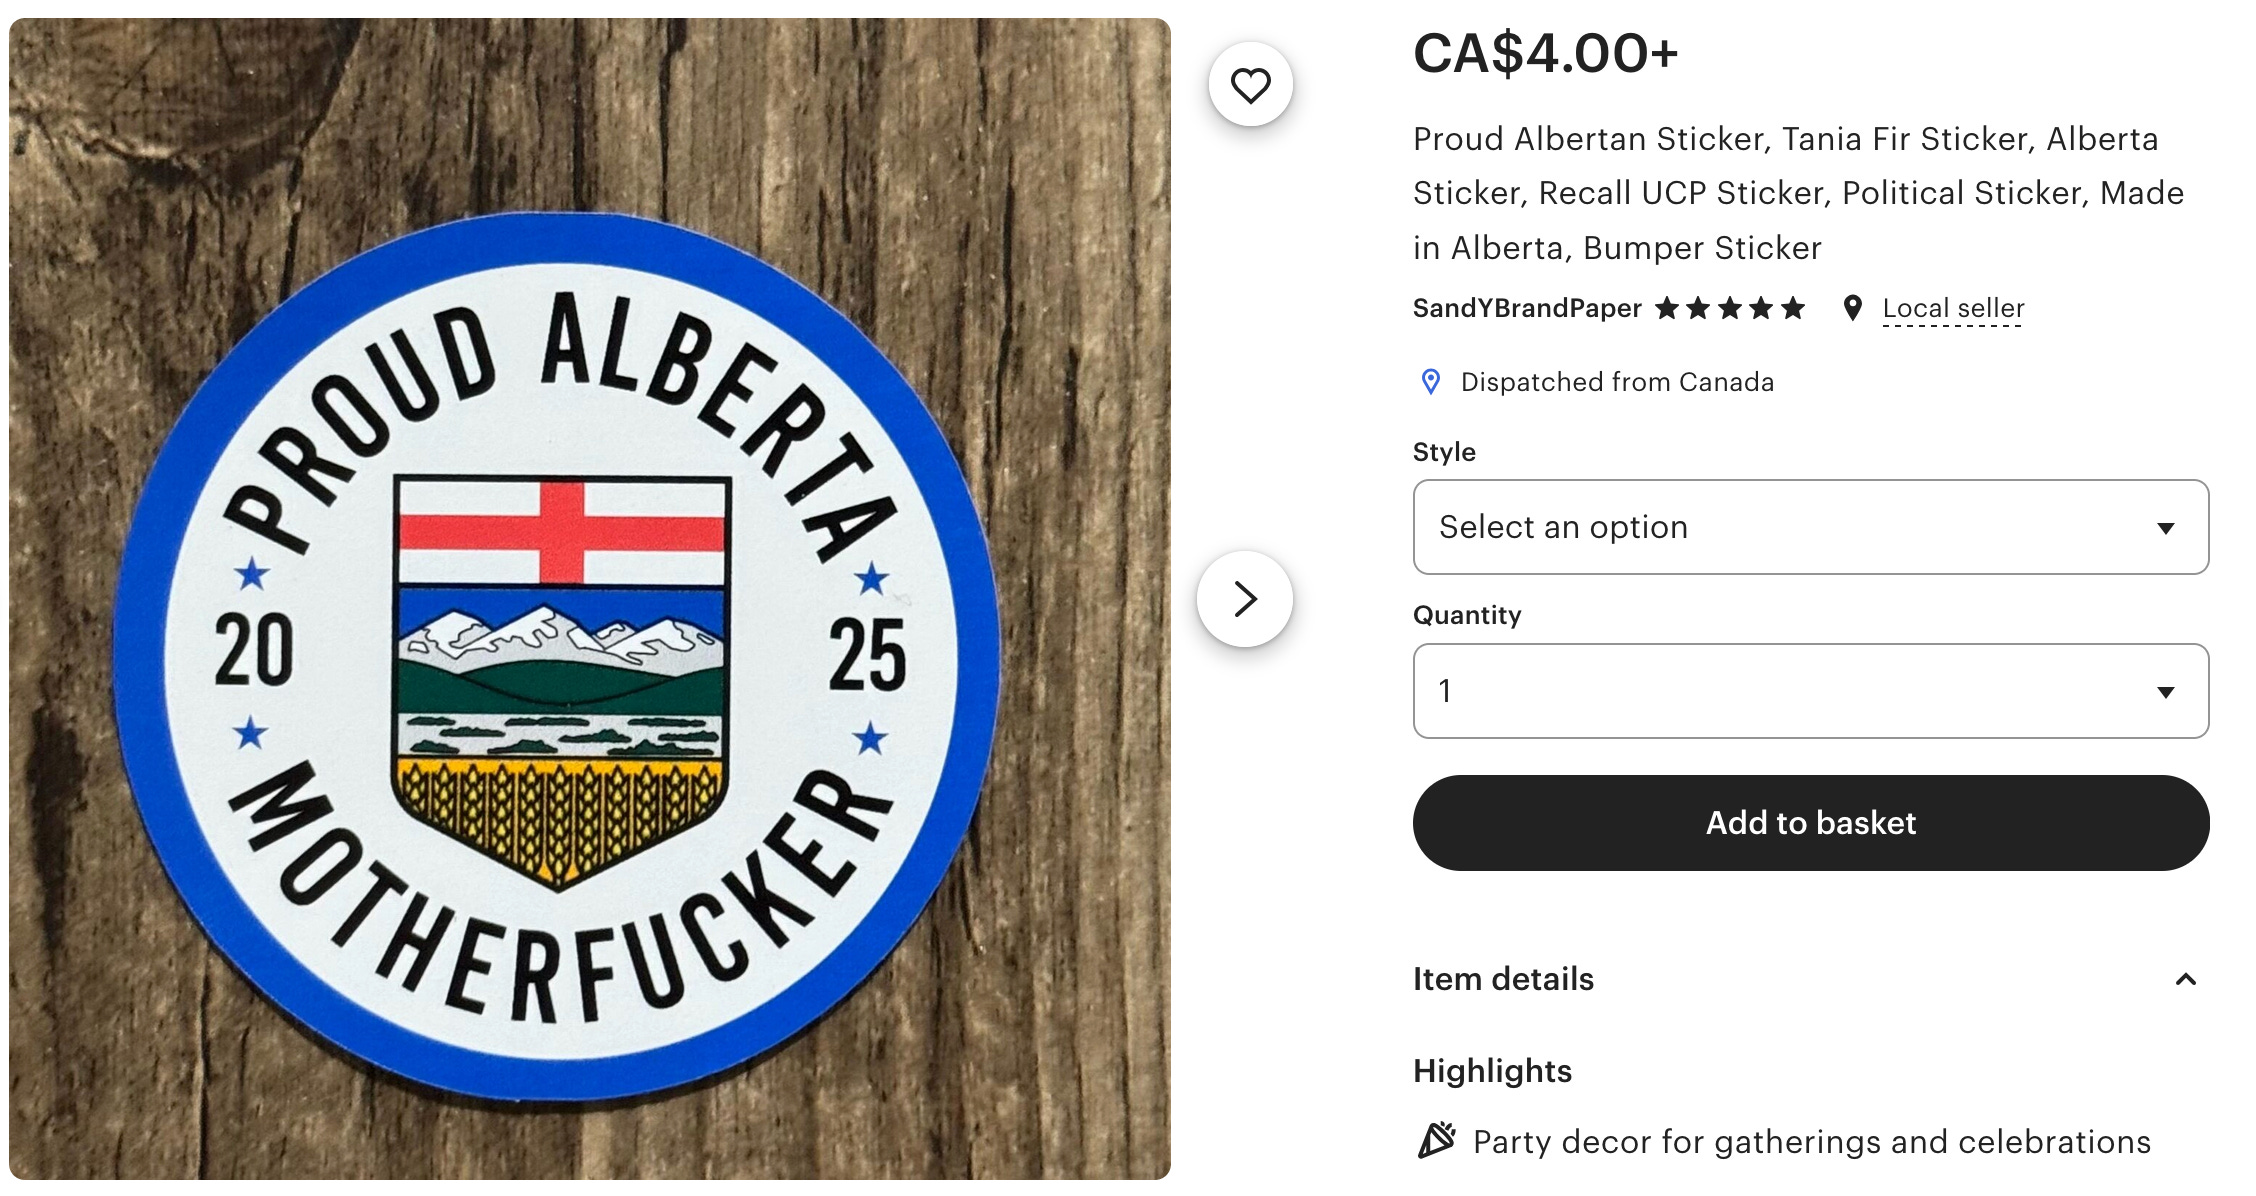This screenshot has height=1196, width=2256.
Task: Click the five-star seller rating
Action: [x=1729, y=308]
